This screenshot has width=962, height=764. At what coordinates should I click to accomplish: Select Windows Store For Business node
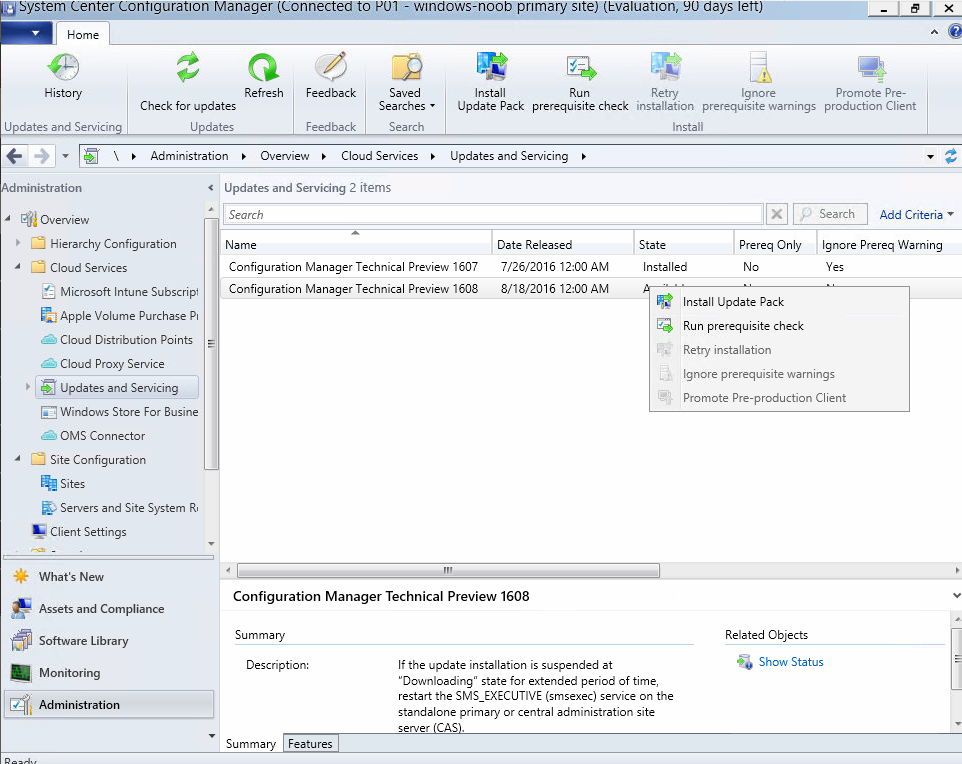[120, 412]
